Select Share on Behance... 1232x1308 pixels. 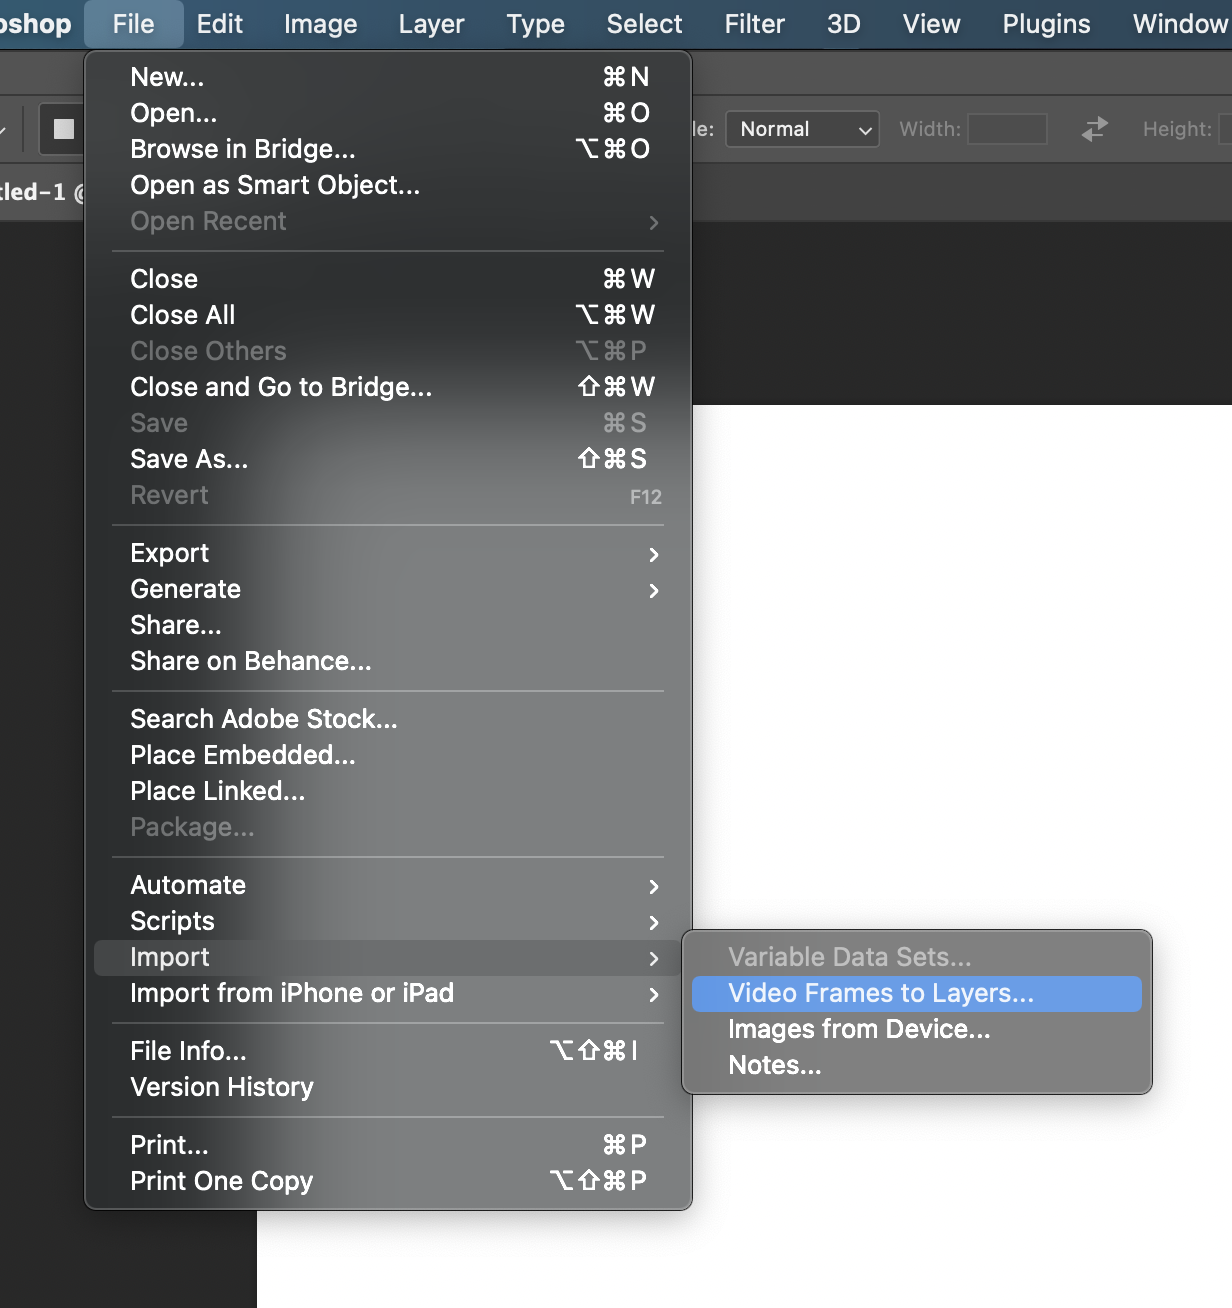tap(388, 661)
